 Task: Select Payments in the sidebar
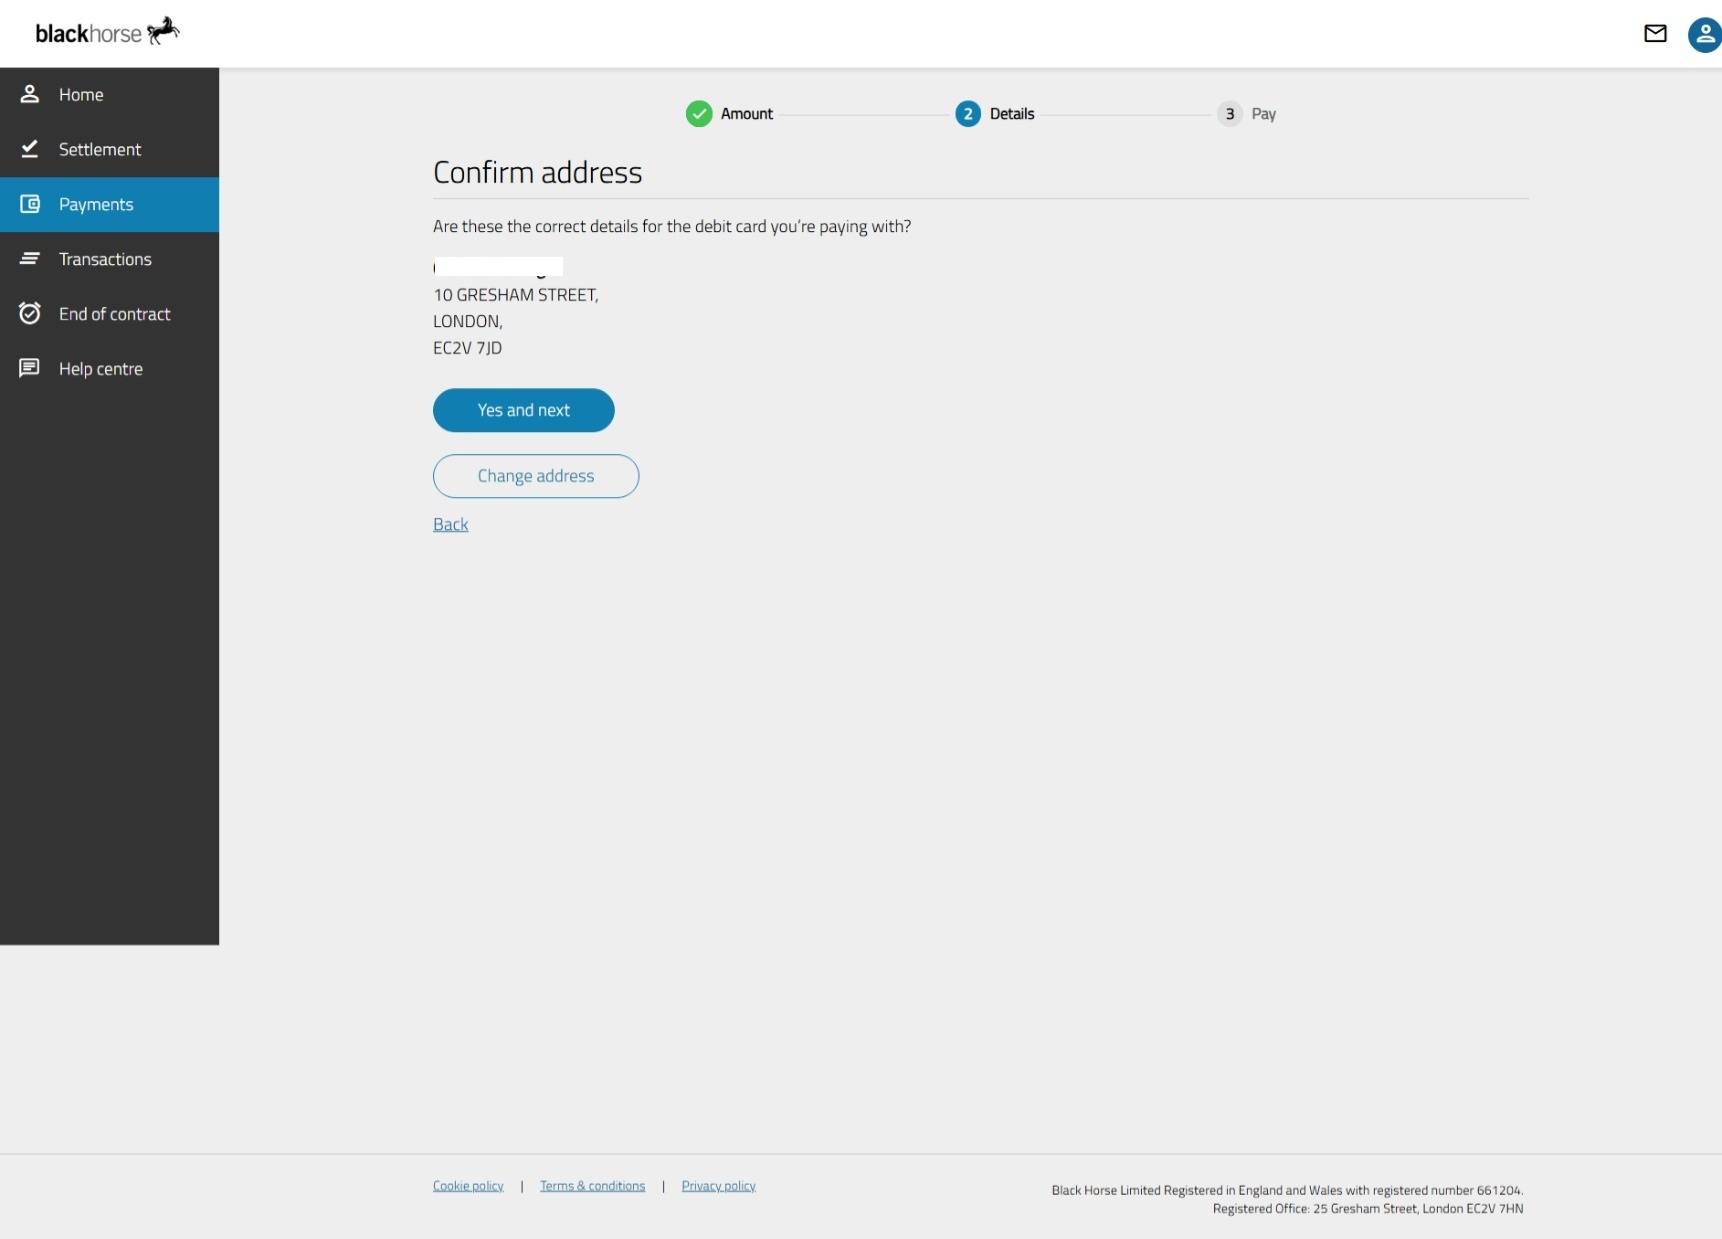point(109,205)
